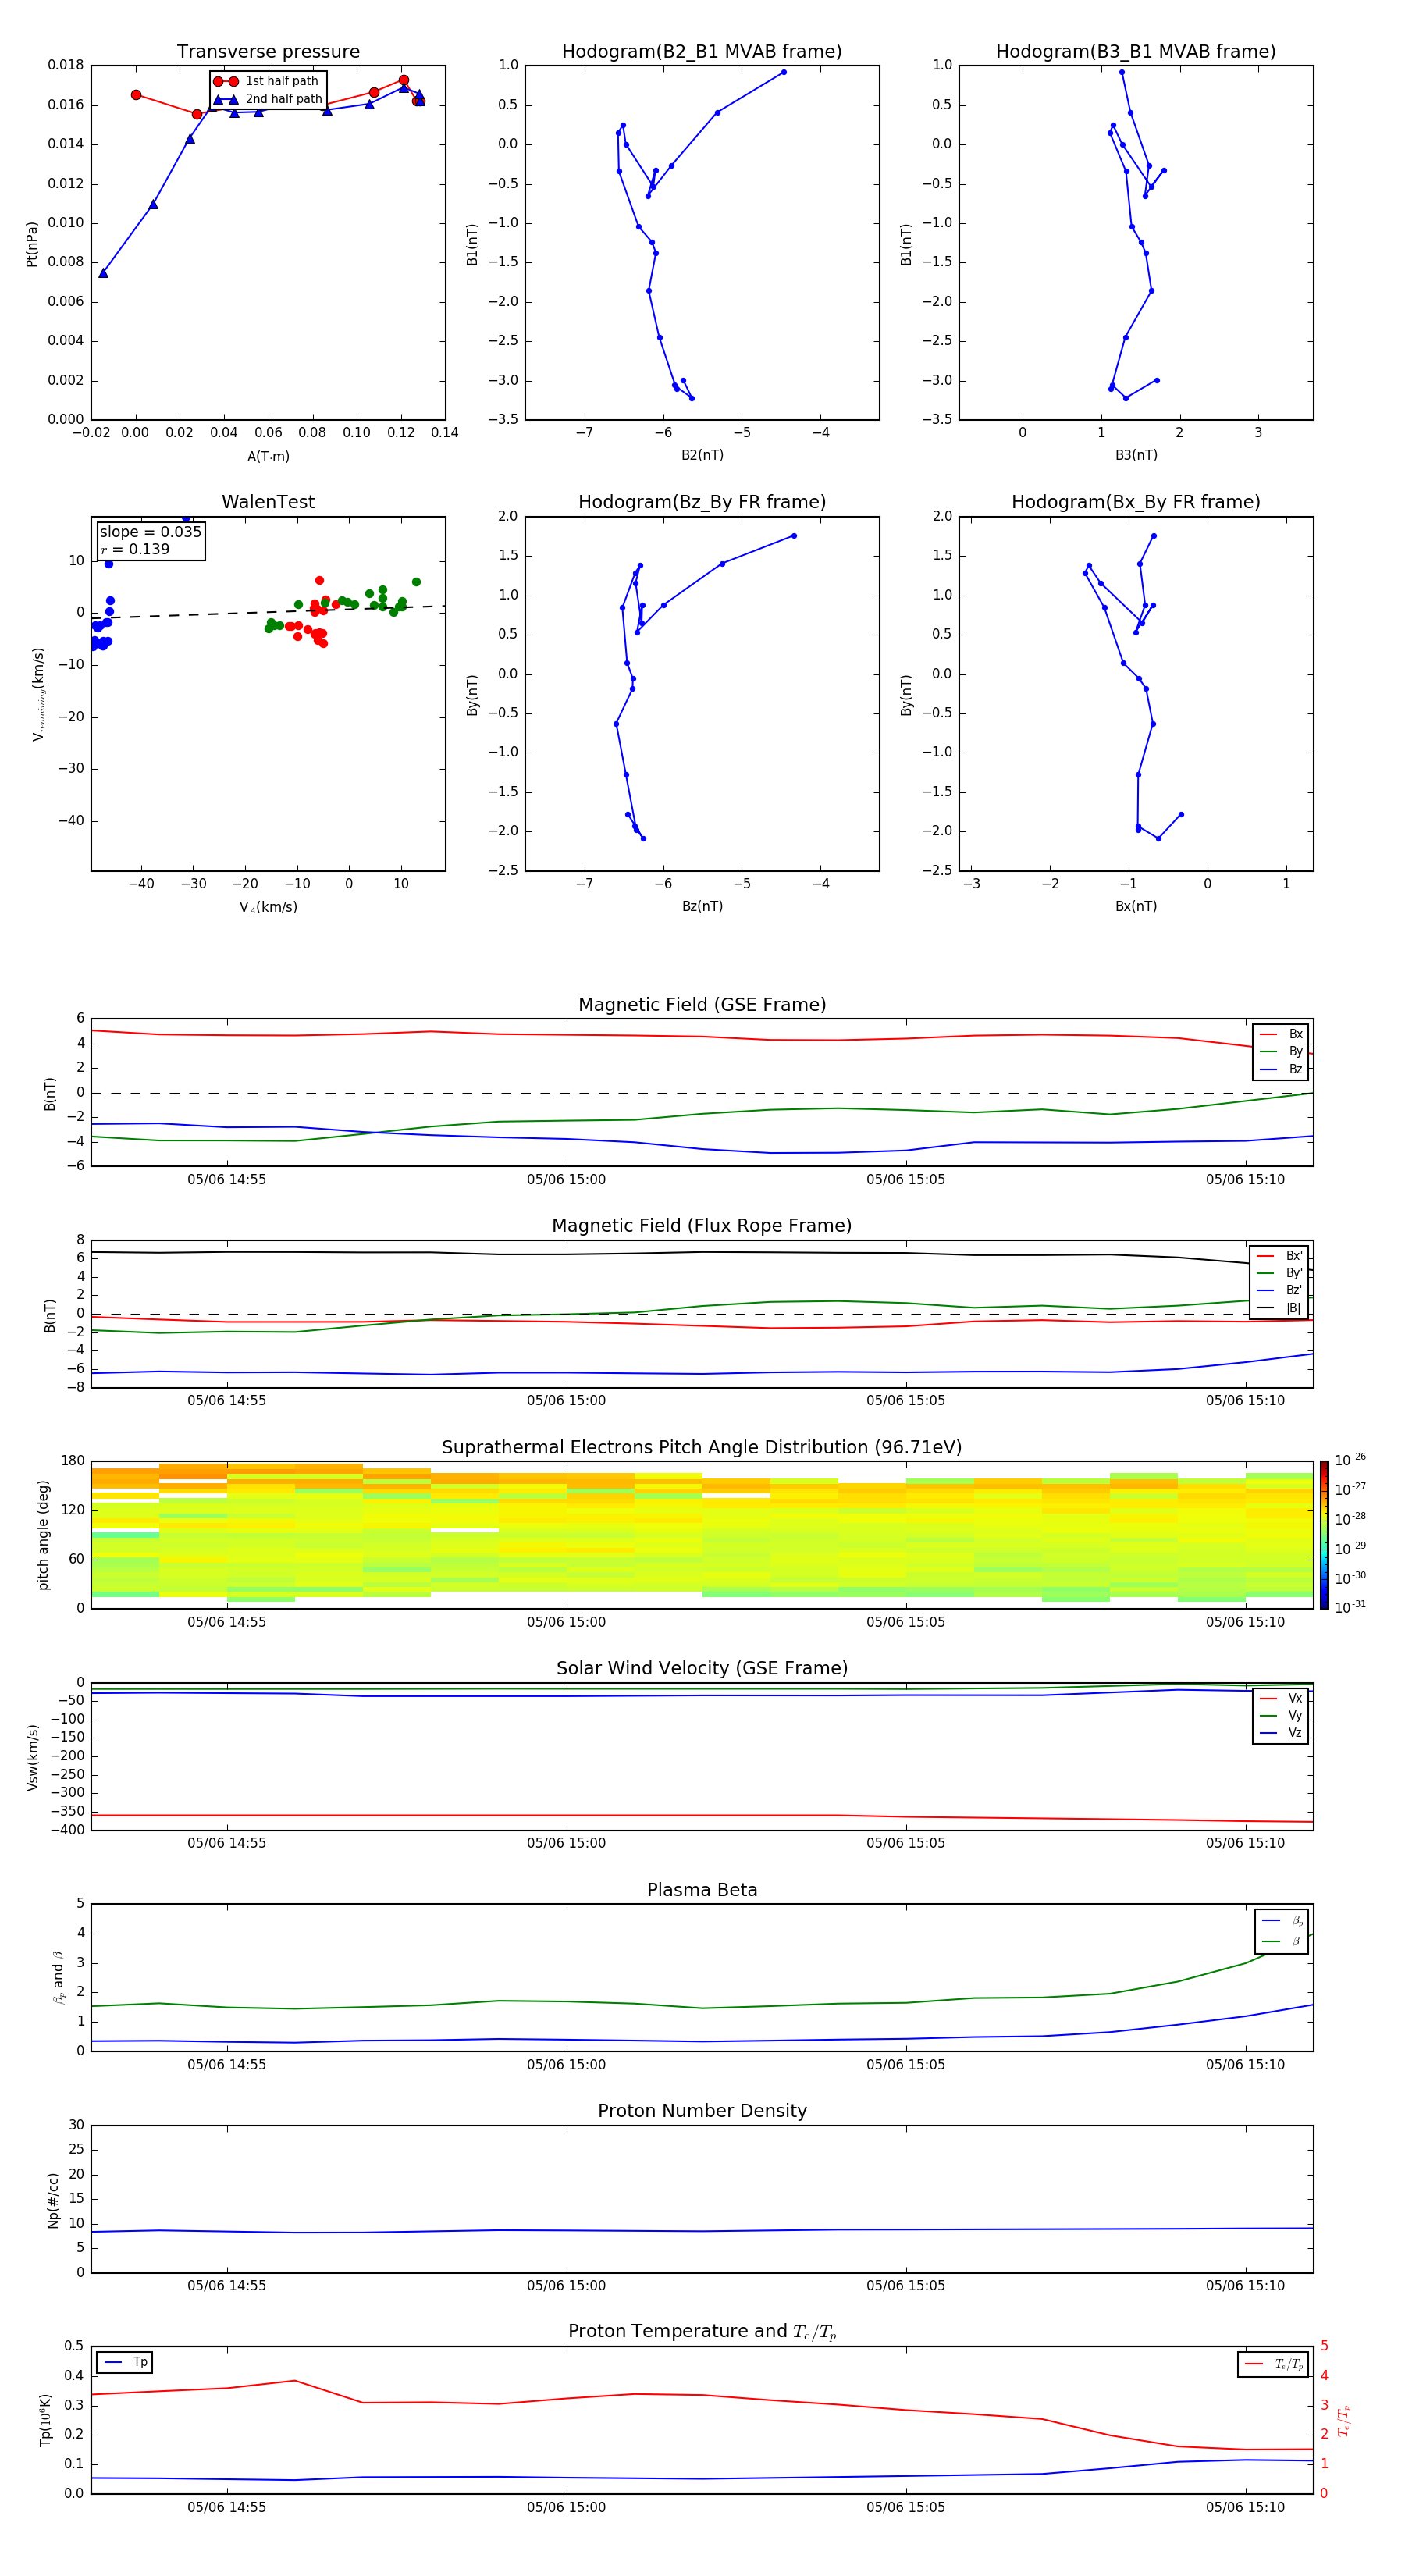The width and height of the screenshot is (1405, 2576).
Task: Click the Magnetic Field (Flux Rope Frame) title
Action: [x=702, y=1226]
